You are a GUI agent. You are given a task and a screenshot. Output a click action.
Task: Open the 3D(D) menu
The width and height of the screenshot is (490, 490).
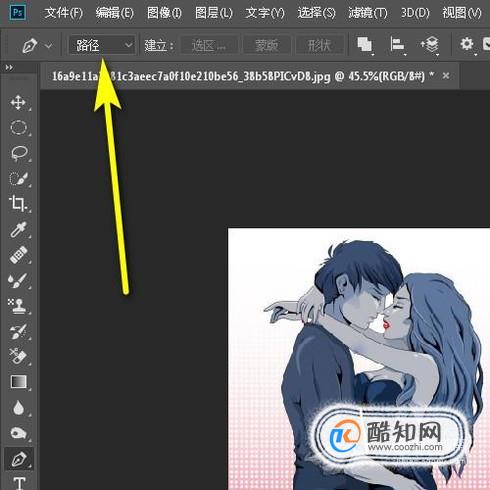415,13
